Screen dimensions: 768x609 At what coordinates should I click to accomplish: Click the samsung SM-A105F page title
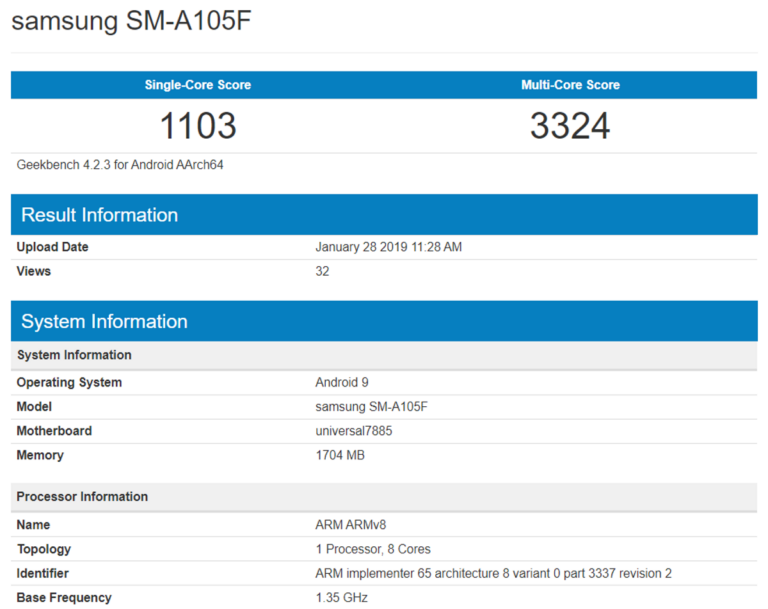(131, 22)
